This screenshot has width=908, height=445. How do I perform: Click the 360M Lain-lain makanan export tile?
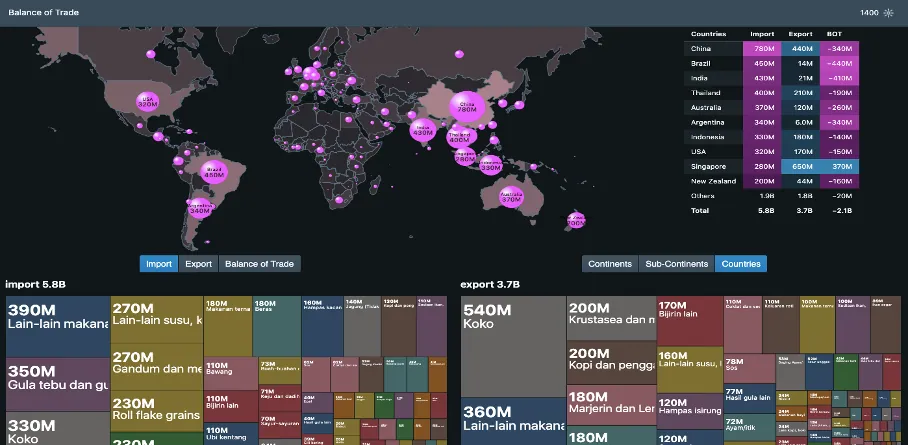click(513, 421)
